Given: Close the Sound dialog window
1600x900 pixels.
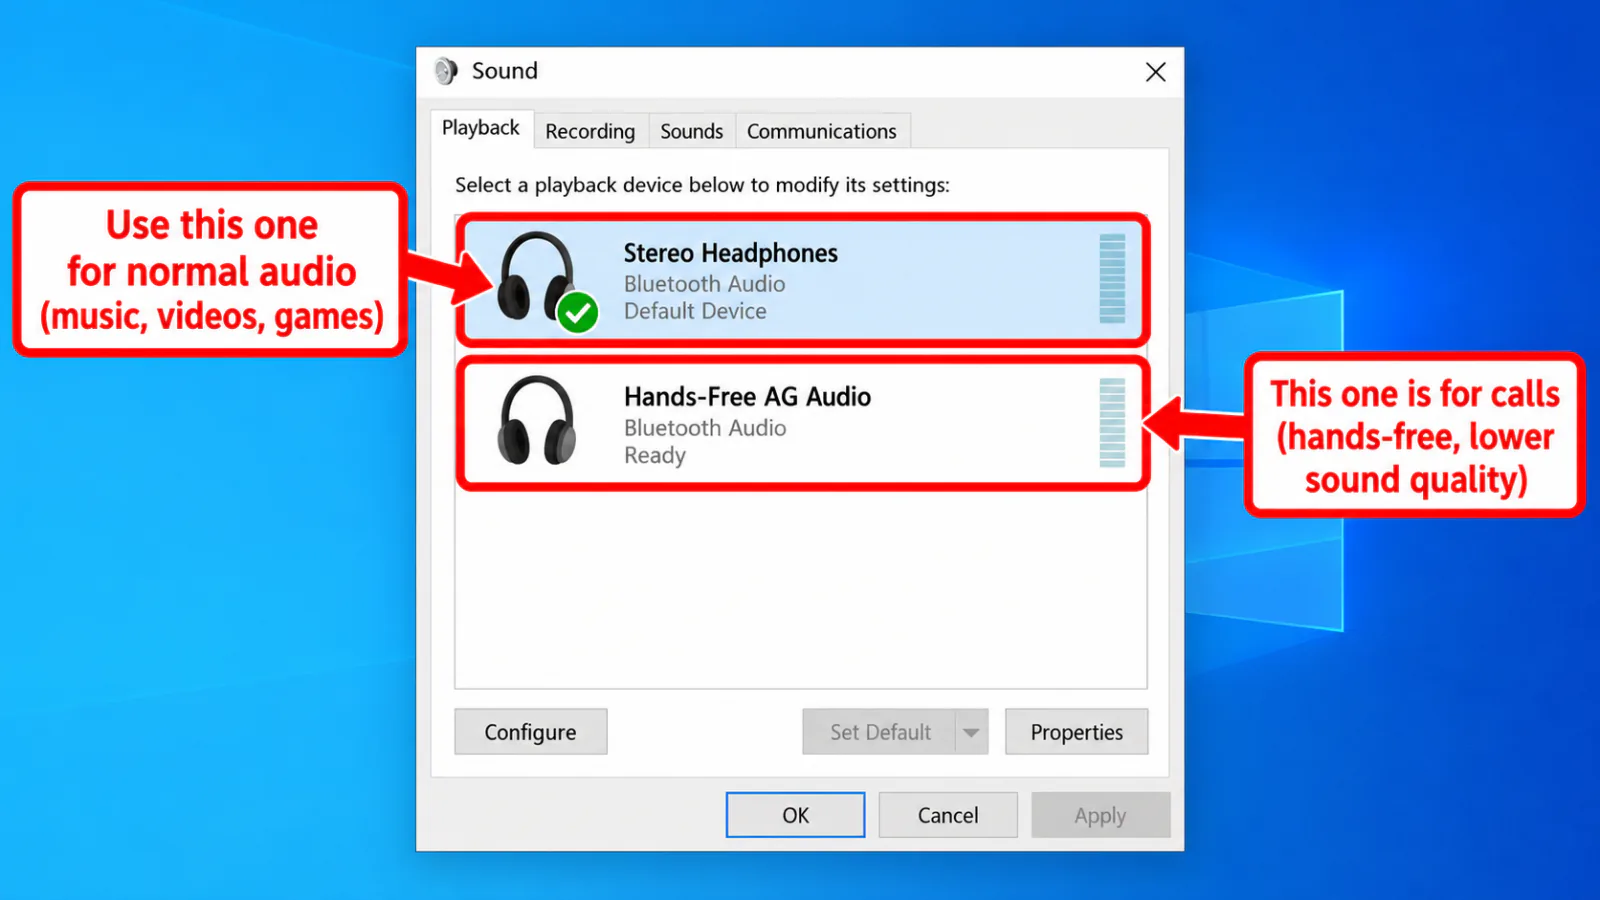Looking at the screenshot, I should tap(1155, 72).
